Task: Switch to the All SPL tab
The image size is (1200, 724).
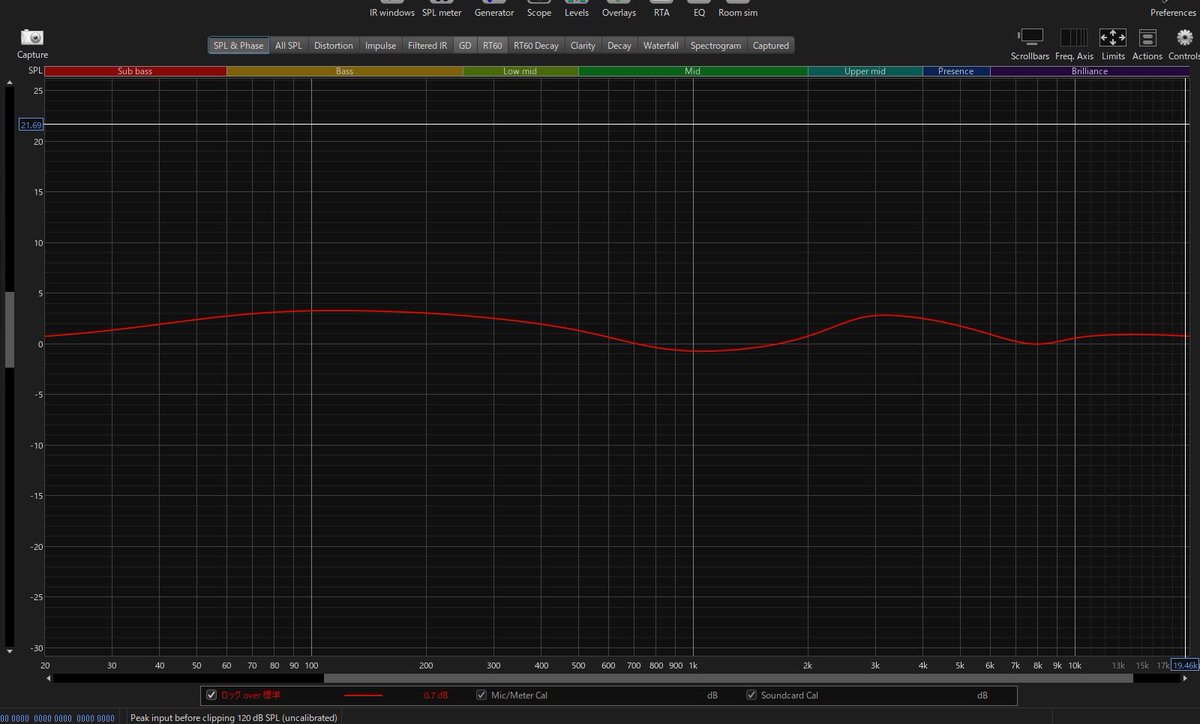Action: 288,45
